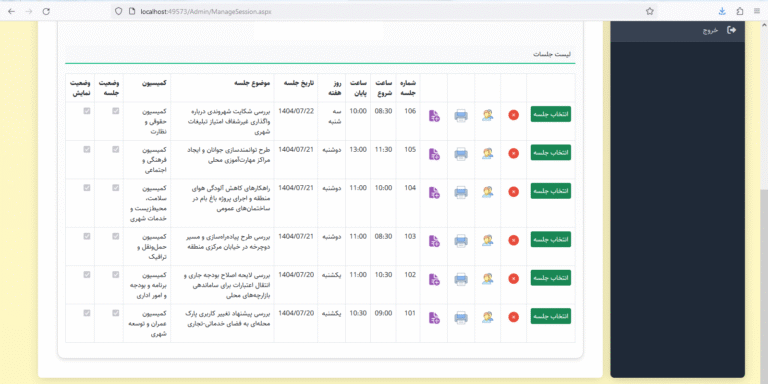Click purple add-document icon for session 104

click(434, 192)
